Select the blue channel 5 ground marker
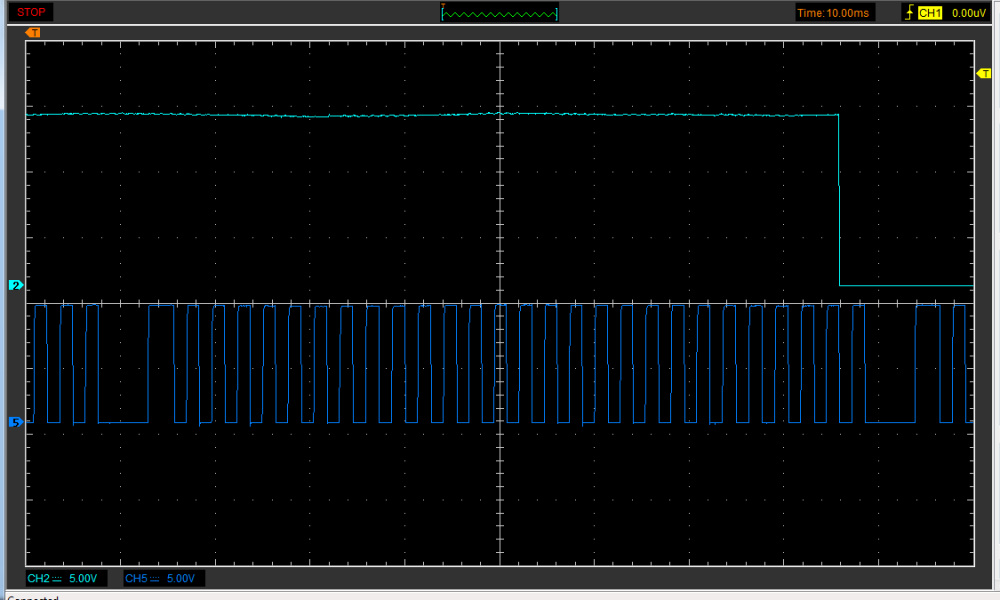Screen dimensions: 1000x600 pos(15,423)
